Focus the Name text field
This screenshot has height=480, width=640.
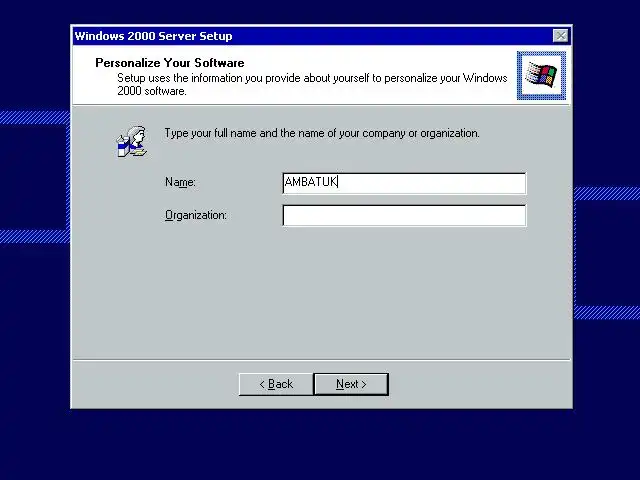pos(404,183)
